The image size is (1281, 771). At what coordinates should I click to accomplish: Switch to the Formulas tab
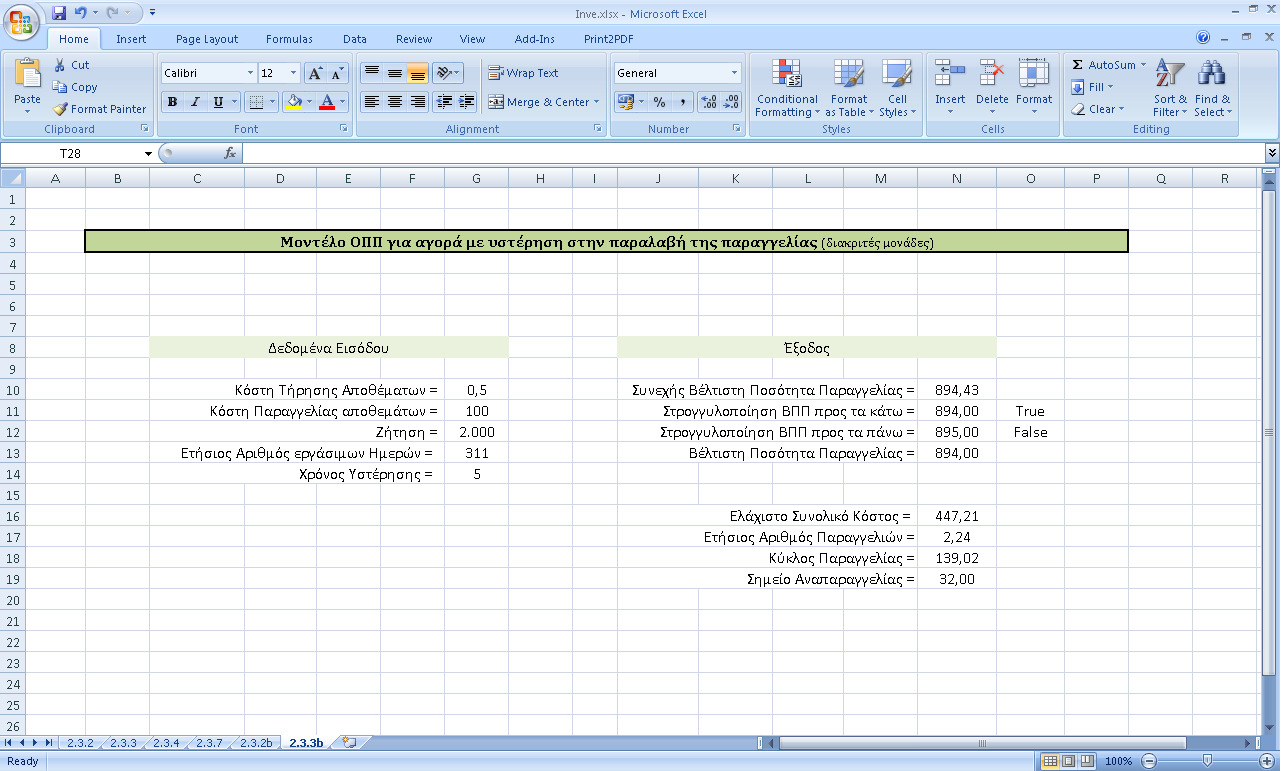[x=289, y=39]
